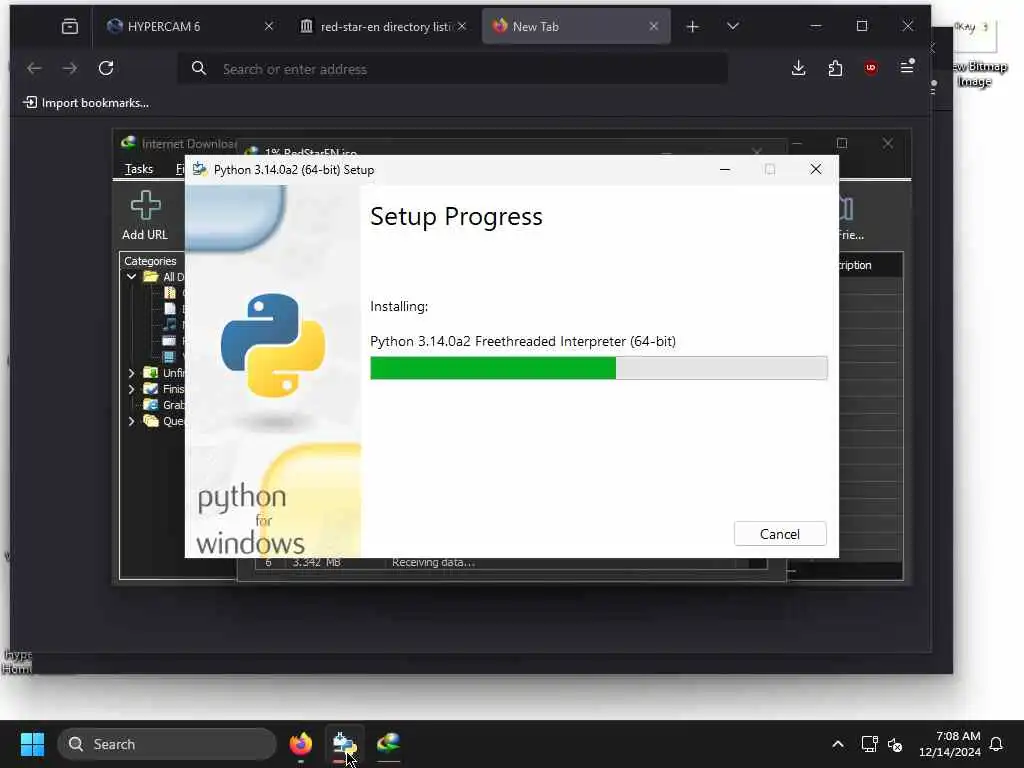Focus the search or address bar
This screenshot has height=768, width=1024.
pos(452,69)
